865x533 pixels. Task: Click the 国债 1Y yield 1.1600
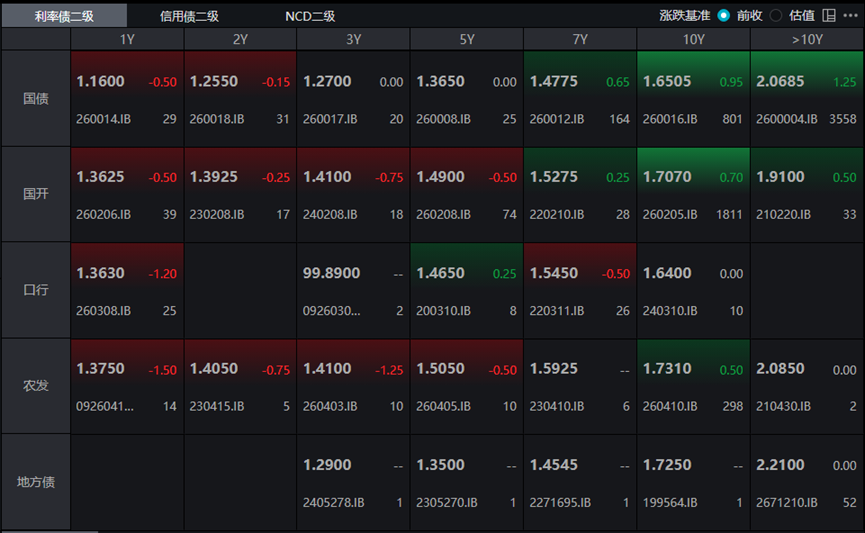[x=100, y=82]
